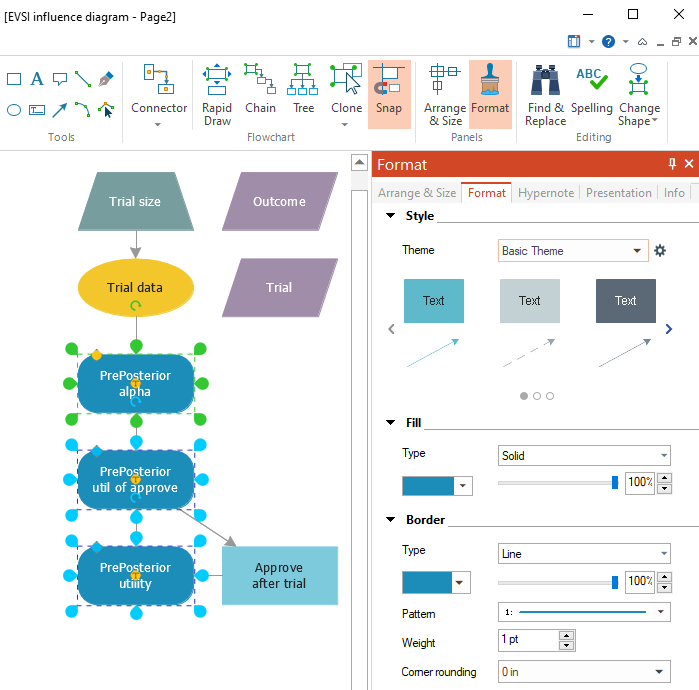Select the Line tool
The width and height of the screenshot is (699, 690).
pos(83,79)
